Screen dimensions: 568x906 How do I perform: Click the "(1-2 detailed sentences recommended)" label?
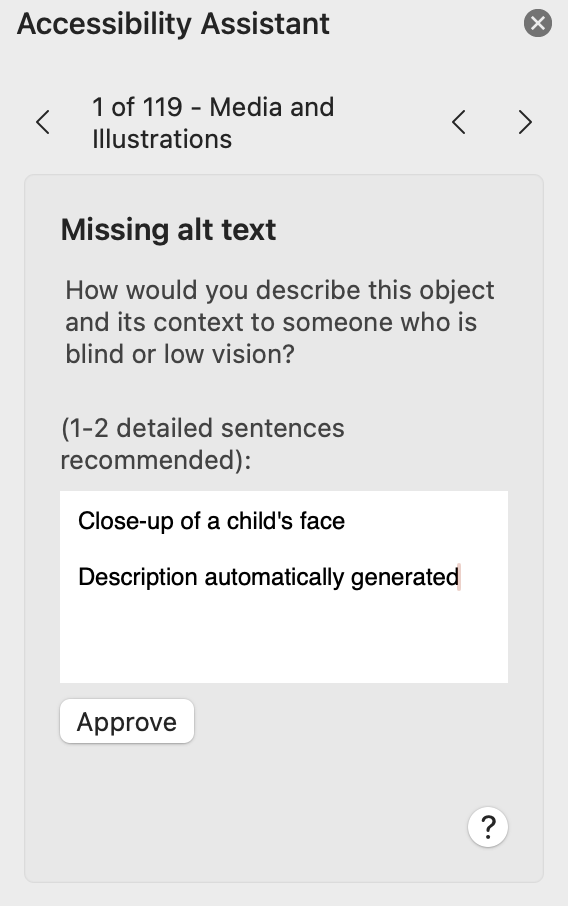click(202, 444)
